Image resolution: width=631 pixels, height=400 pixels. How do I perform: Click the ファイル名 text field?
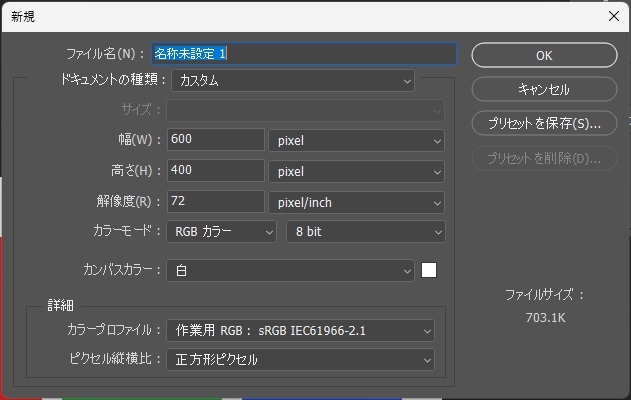[304, 54]
